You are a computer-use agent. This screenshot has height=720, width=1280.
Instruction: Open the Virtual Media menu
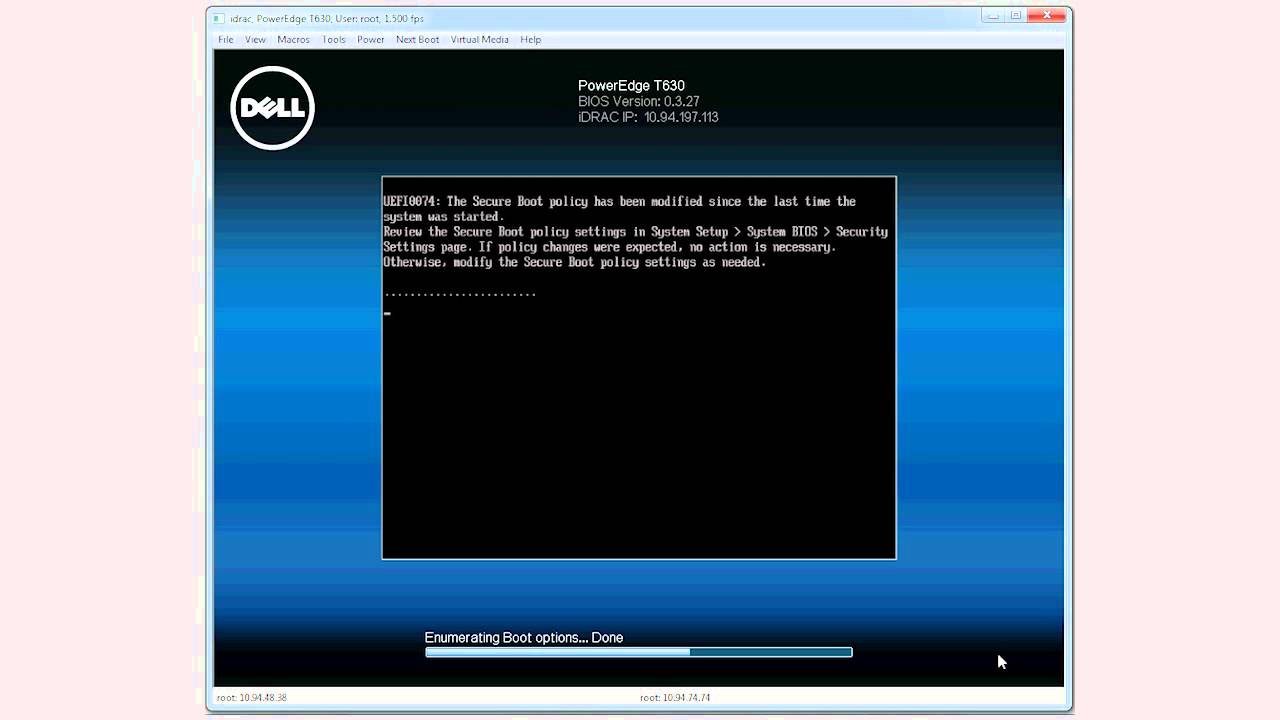click(x=479, y=40)
